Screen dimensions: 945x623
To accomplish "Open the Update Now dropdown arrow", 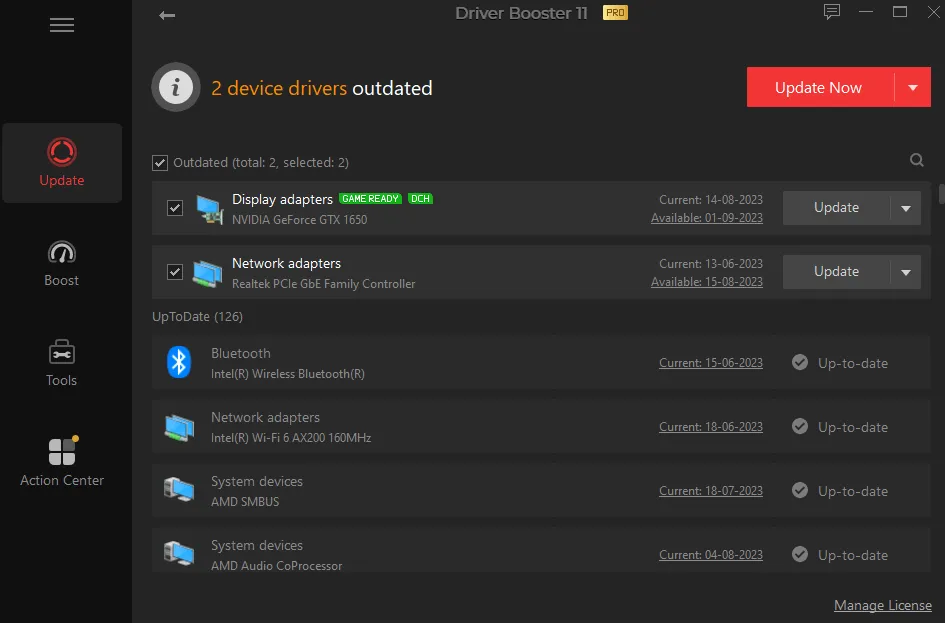I will (x=913, y=87).
